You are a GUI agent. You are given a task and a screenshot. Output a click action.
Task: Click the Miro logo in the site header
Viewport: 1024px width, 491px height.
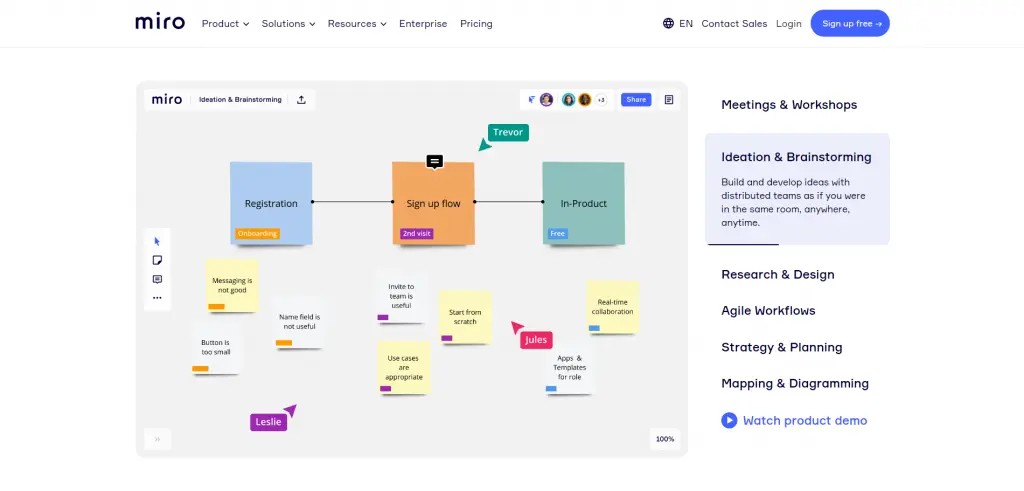[x=160, y=22]
